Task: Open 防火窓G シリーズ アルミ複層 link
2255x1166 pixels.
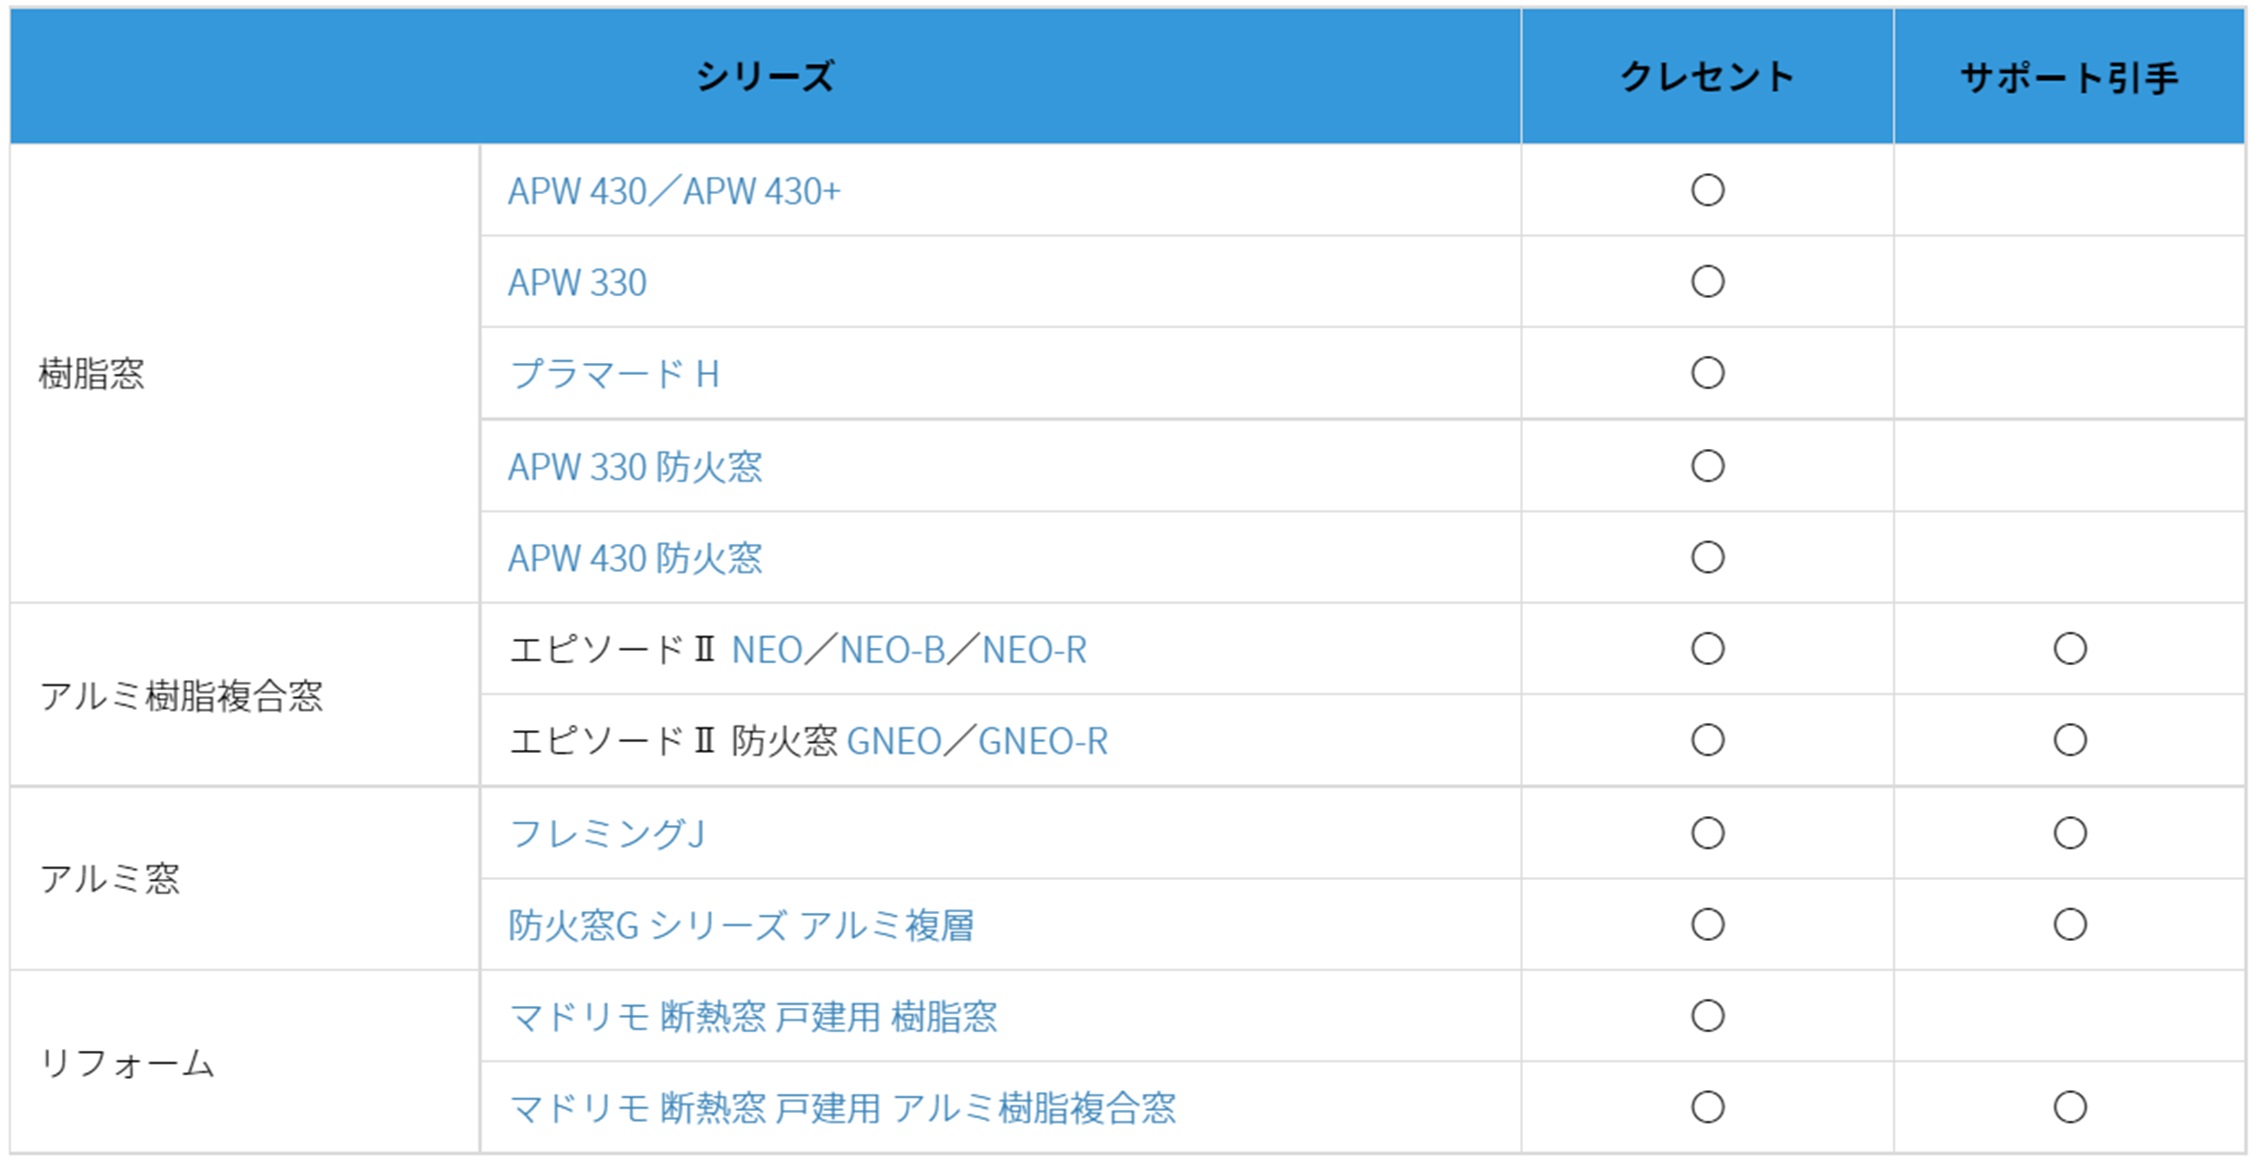Action: 740,925
